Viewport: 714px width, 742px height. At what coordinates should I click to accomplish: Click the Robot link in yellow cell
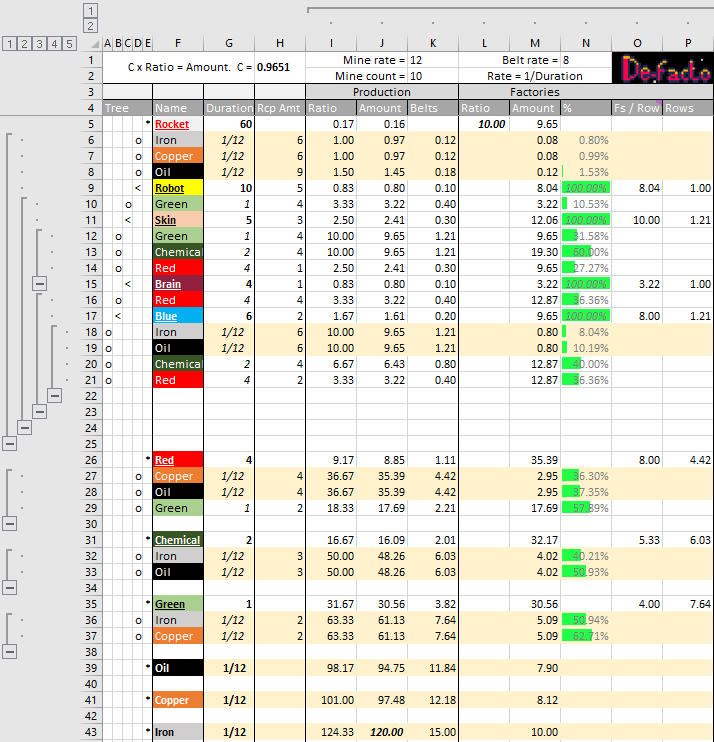170,188
